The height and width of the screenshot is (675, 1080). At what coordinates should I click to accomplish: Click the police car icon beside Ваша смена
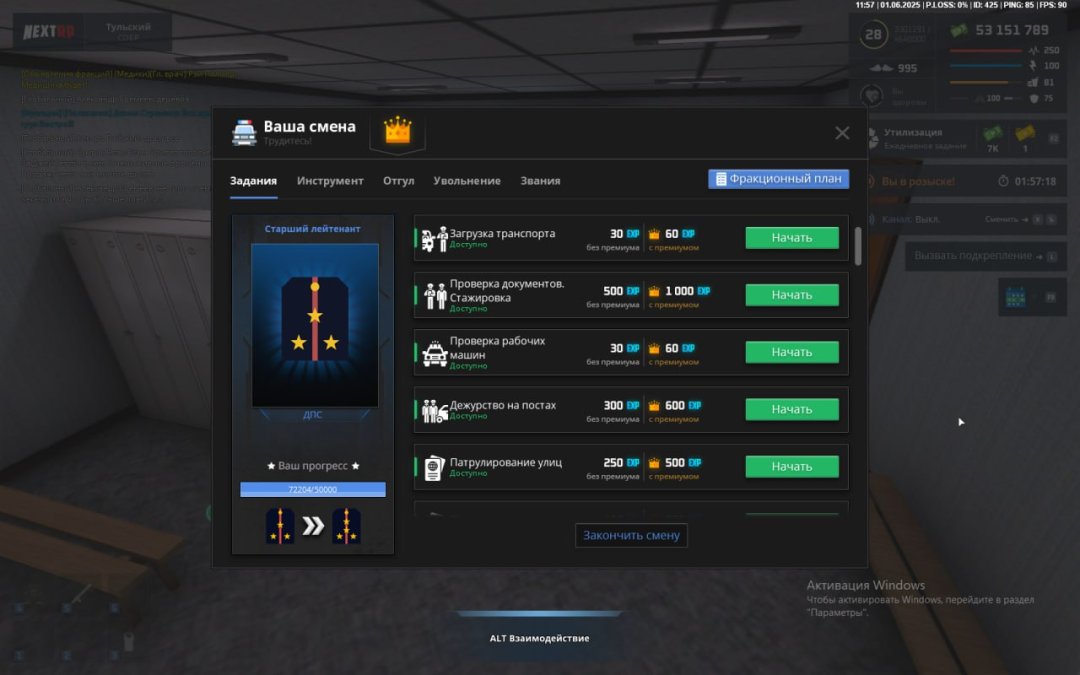click(x=244, y=132)
